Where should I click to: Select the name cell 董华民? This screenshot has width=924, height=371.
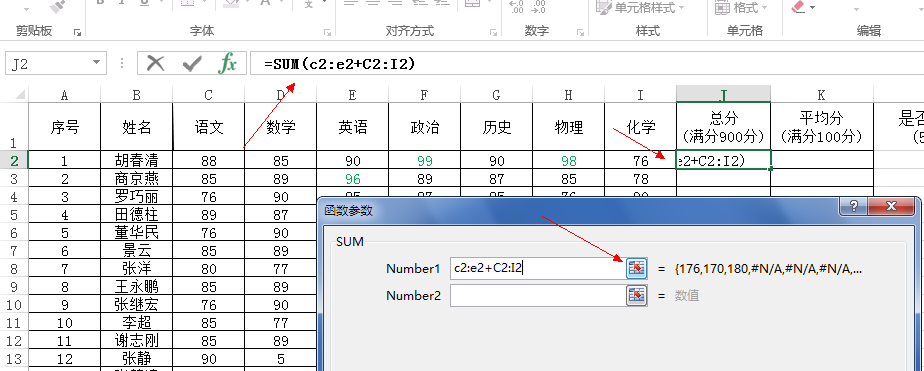(137, 233)
